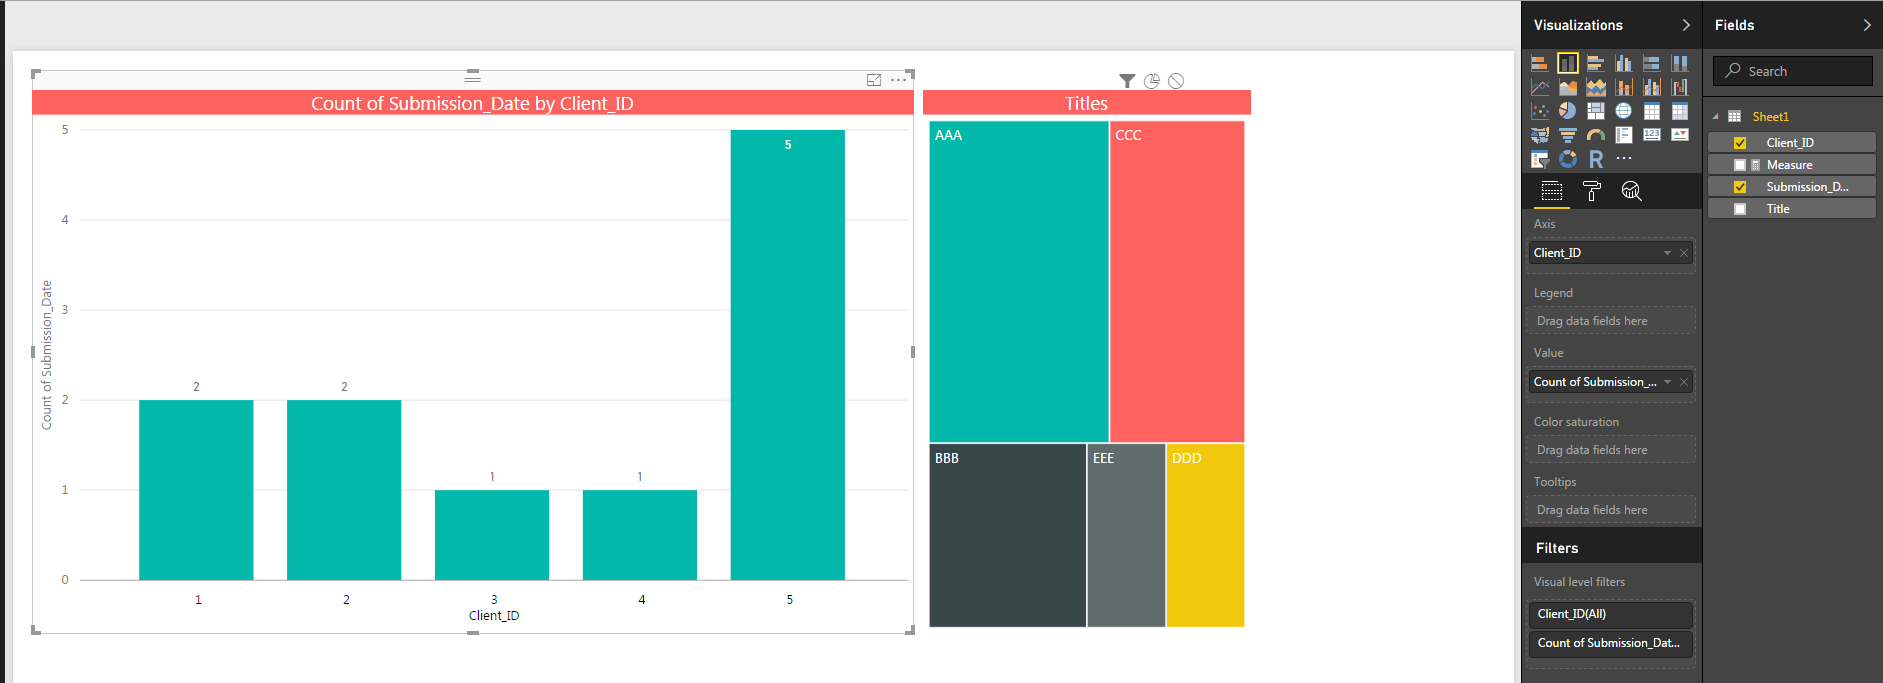This screenshot has height=683, width=1883.
Task: Click the Fields search box
Action: (x=1792, y=71)
